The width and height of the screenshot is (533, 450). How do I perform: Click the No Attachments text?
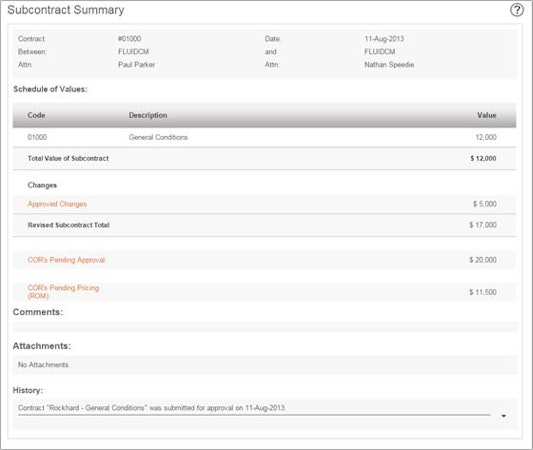44,365
